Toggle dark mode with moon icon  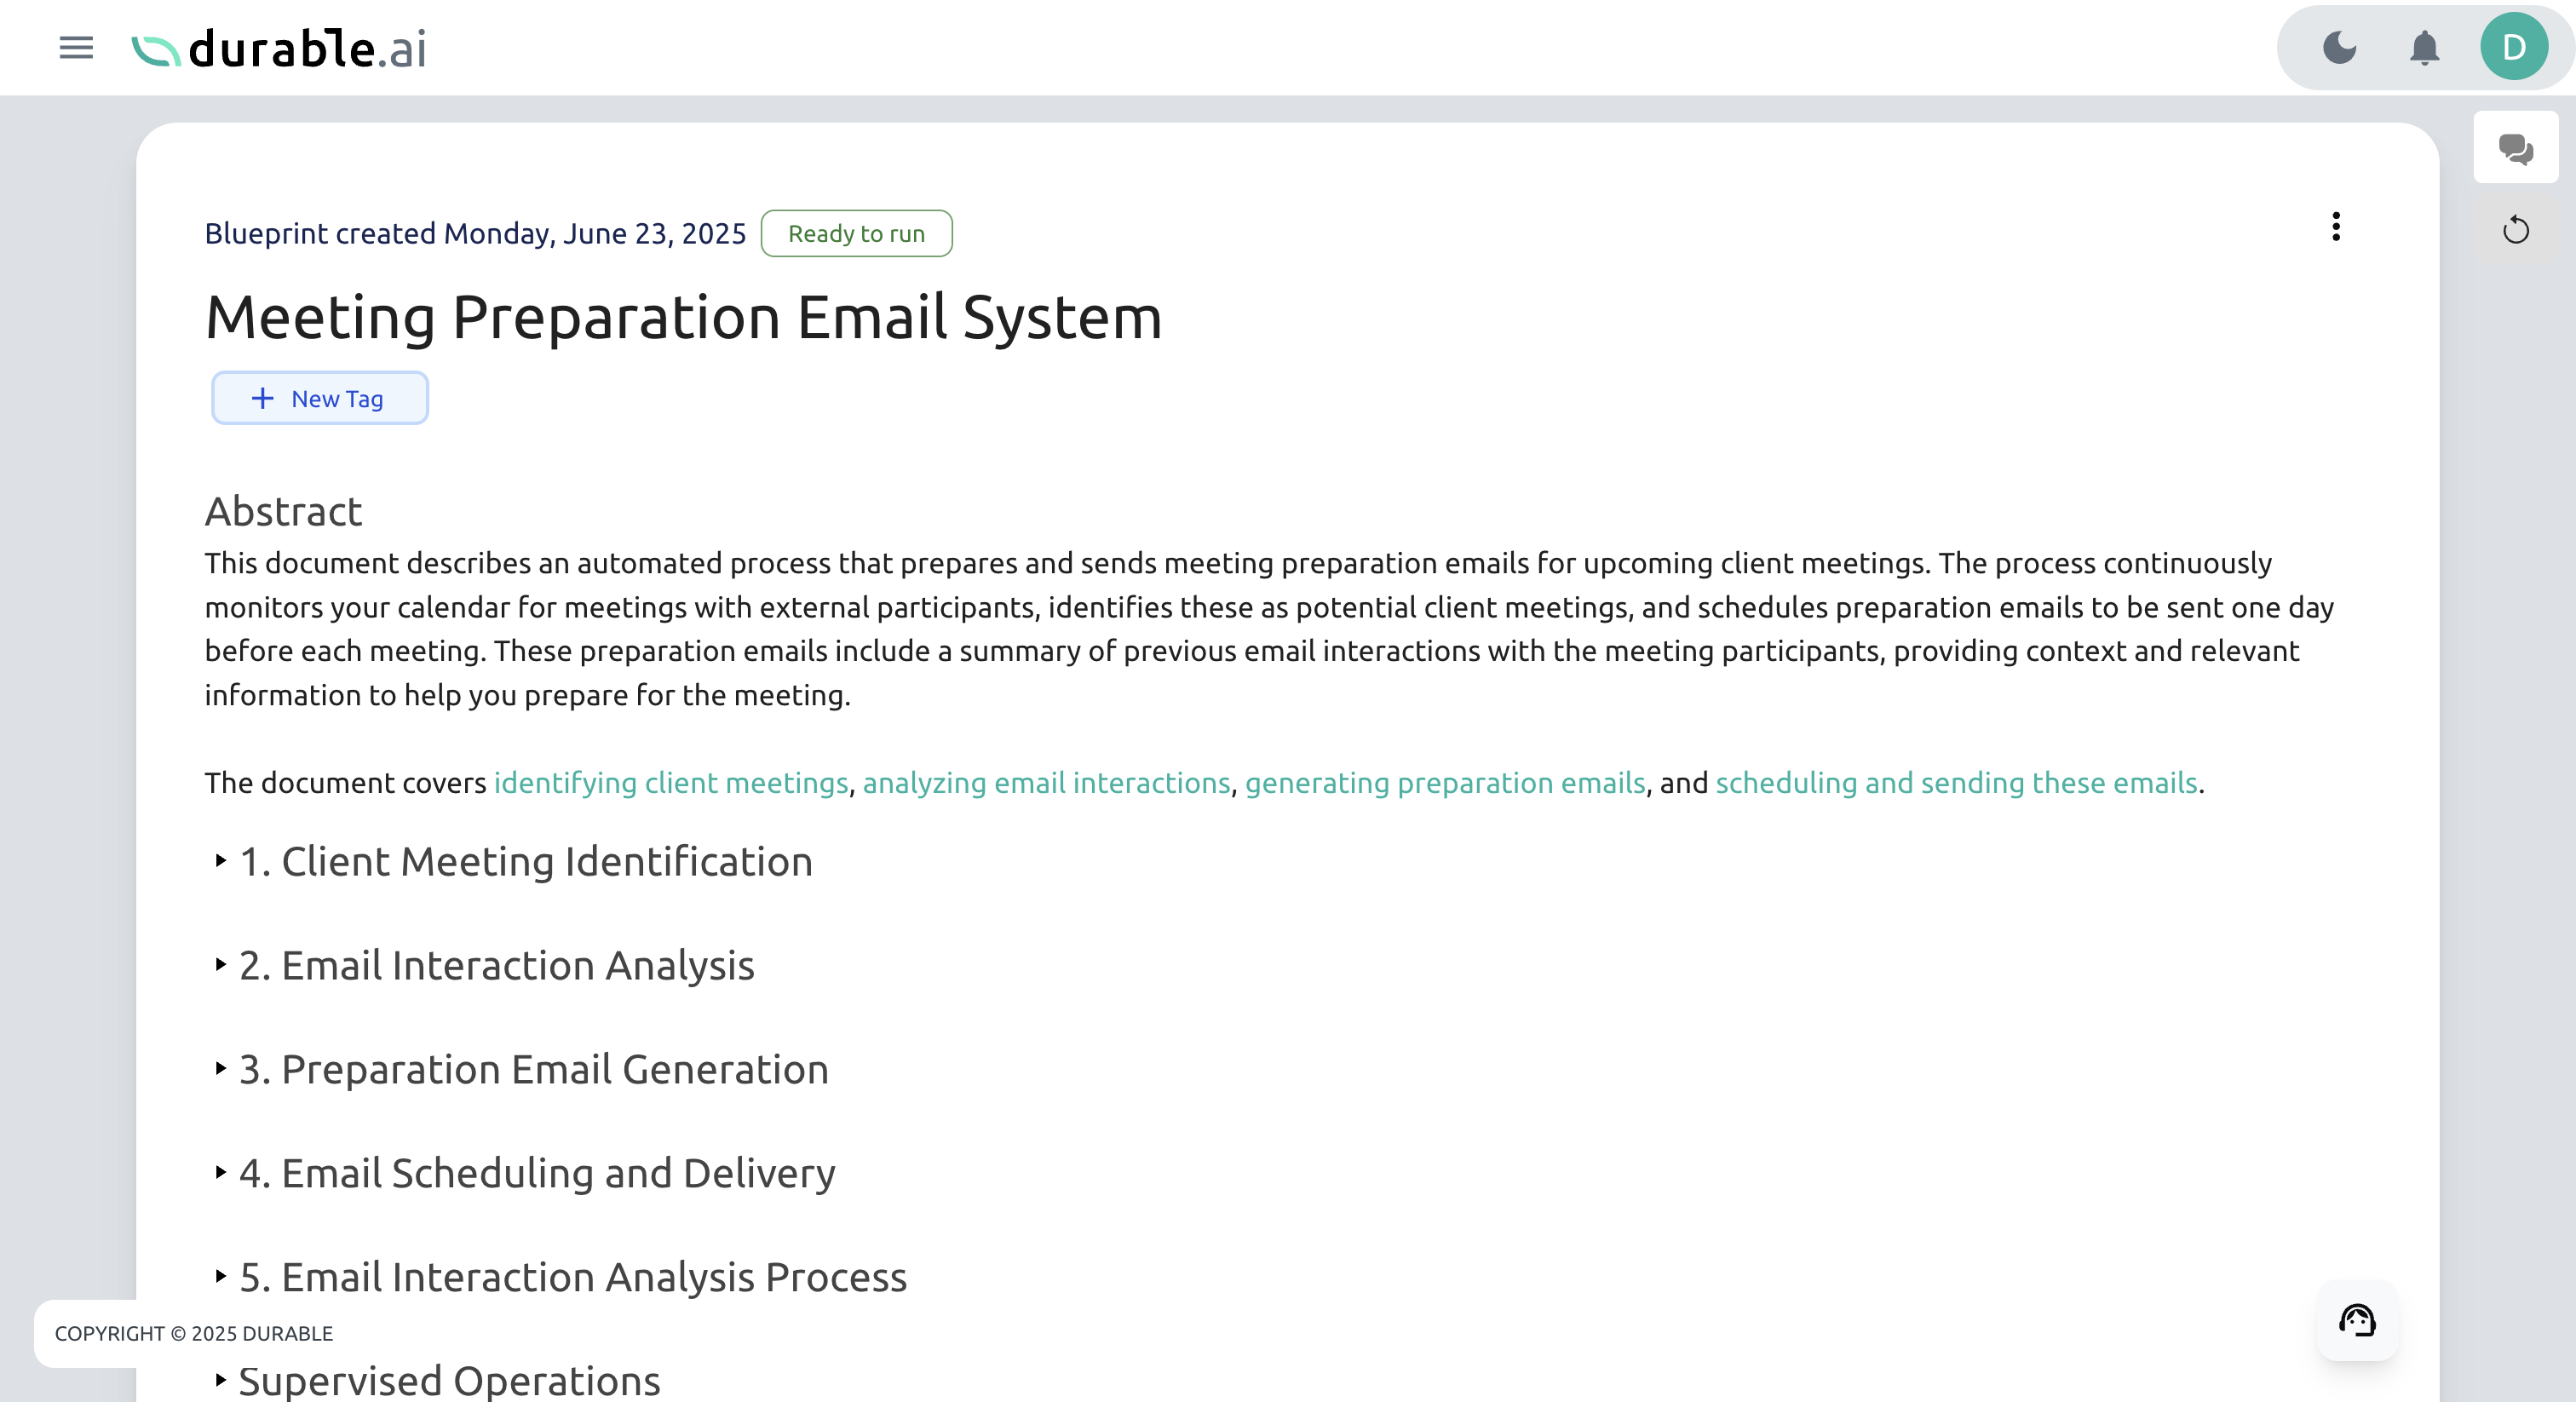click(x=2339, y=47)
